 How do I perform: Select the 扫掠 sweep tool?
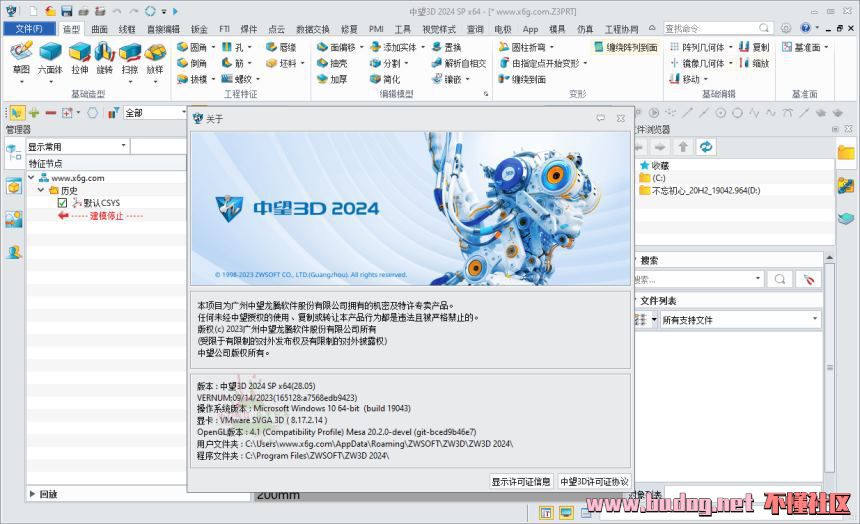(130, 58)
